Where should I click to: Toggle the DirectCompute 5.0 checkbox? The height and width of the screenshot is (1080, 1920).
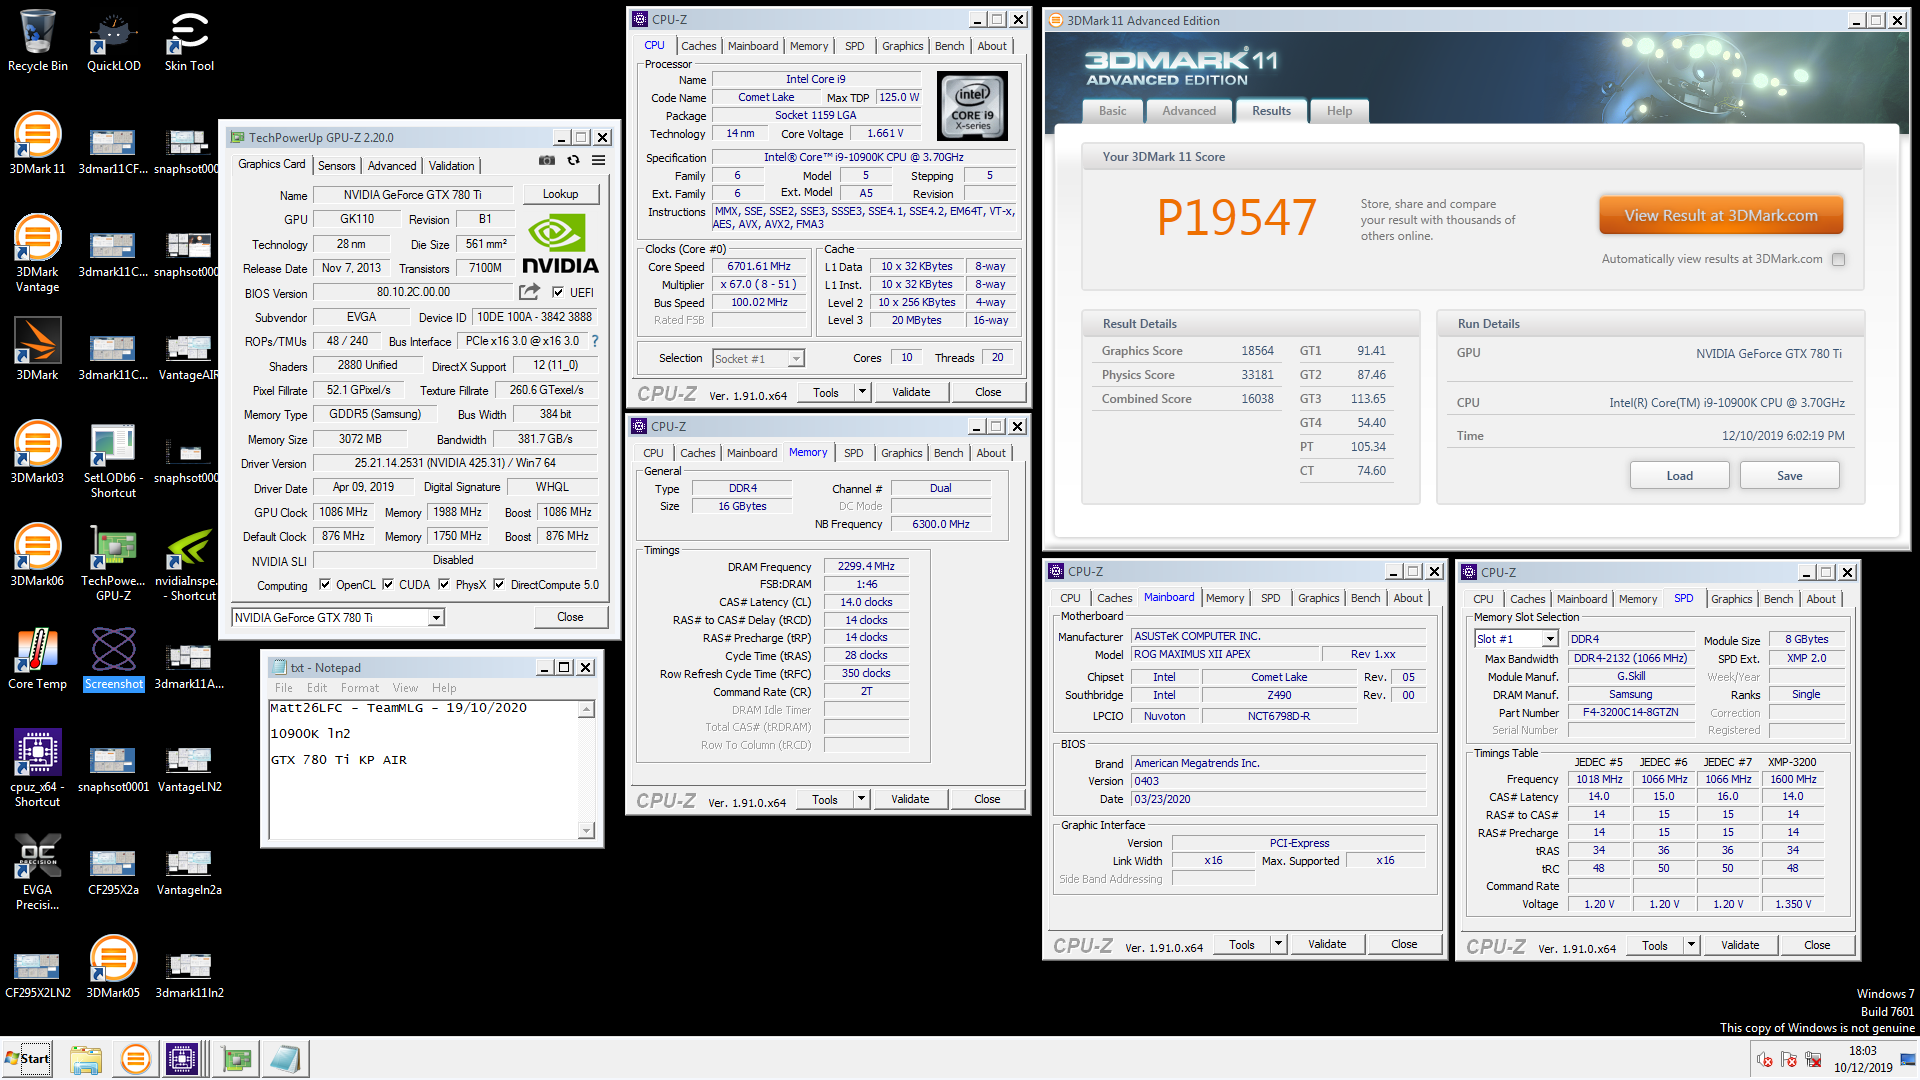pyautogui.click(x=499, y=585)
